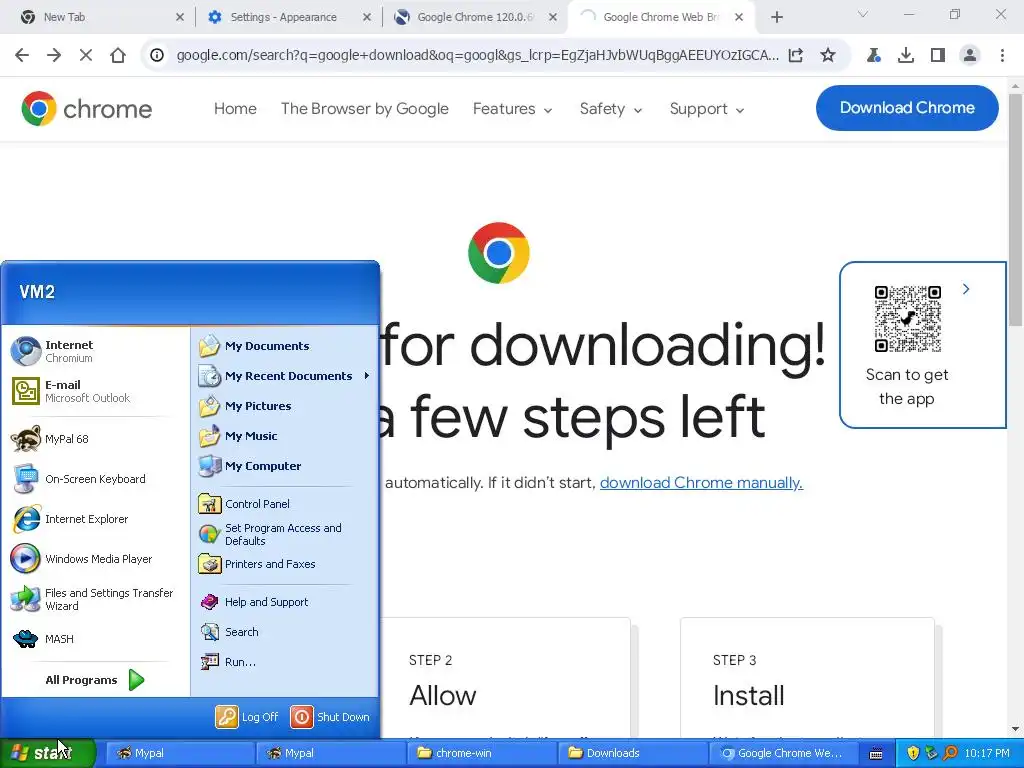Launch On-Screen Keyboard

[96, 479]
